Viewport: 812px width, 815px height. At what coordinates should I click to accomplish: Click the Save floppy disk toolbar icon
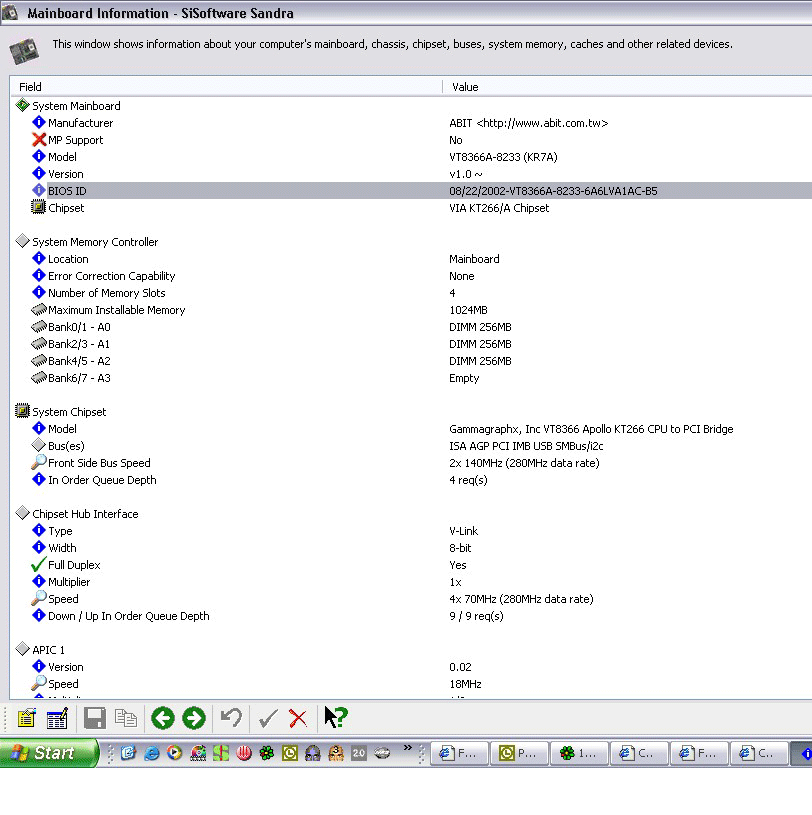(95, 718)
